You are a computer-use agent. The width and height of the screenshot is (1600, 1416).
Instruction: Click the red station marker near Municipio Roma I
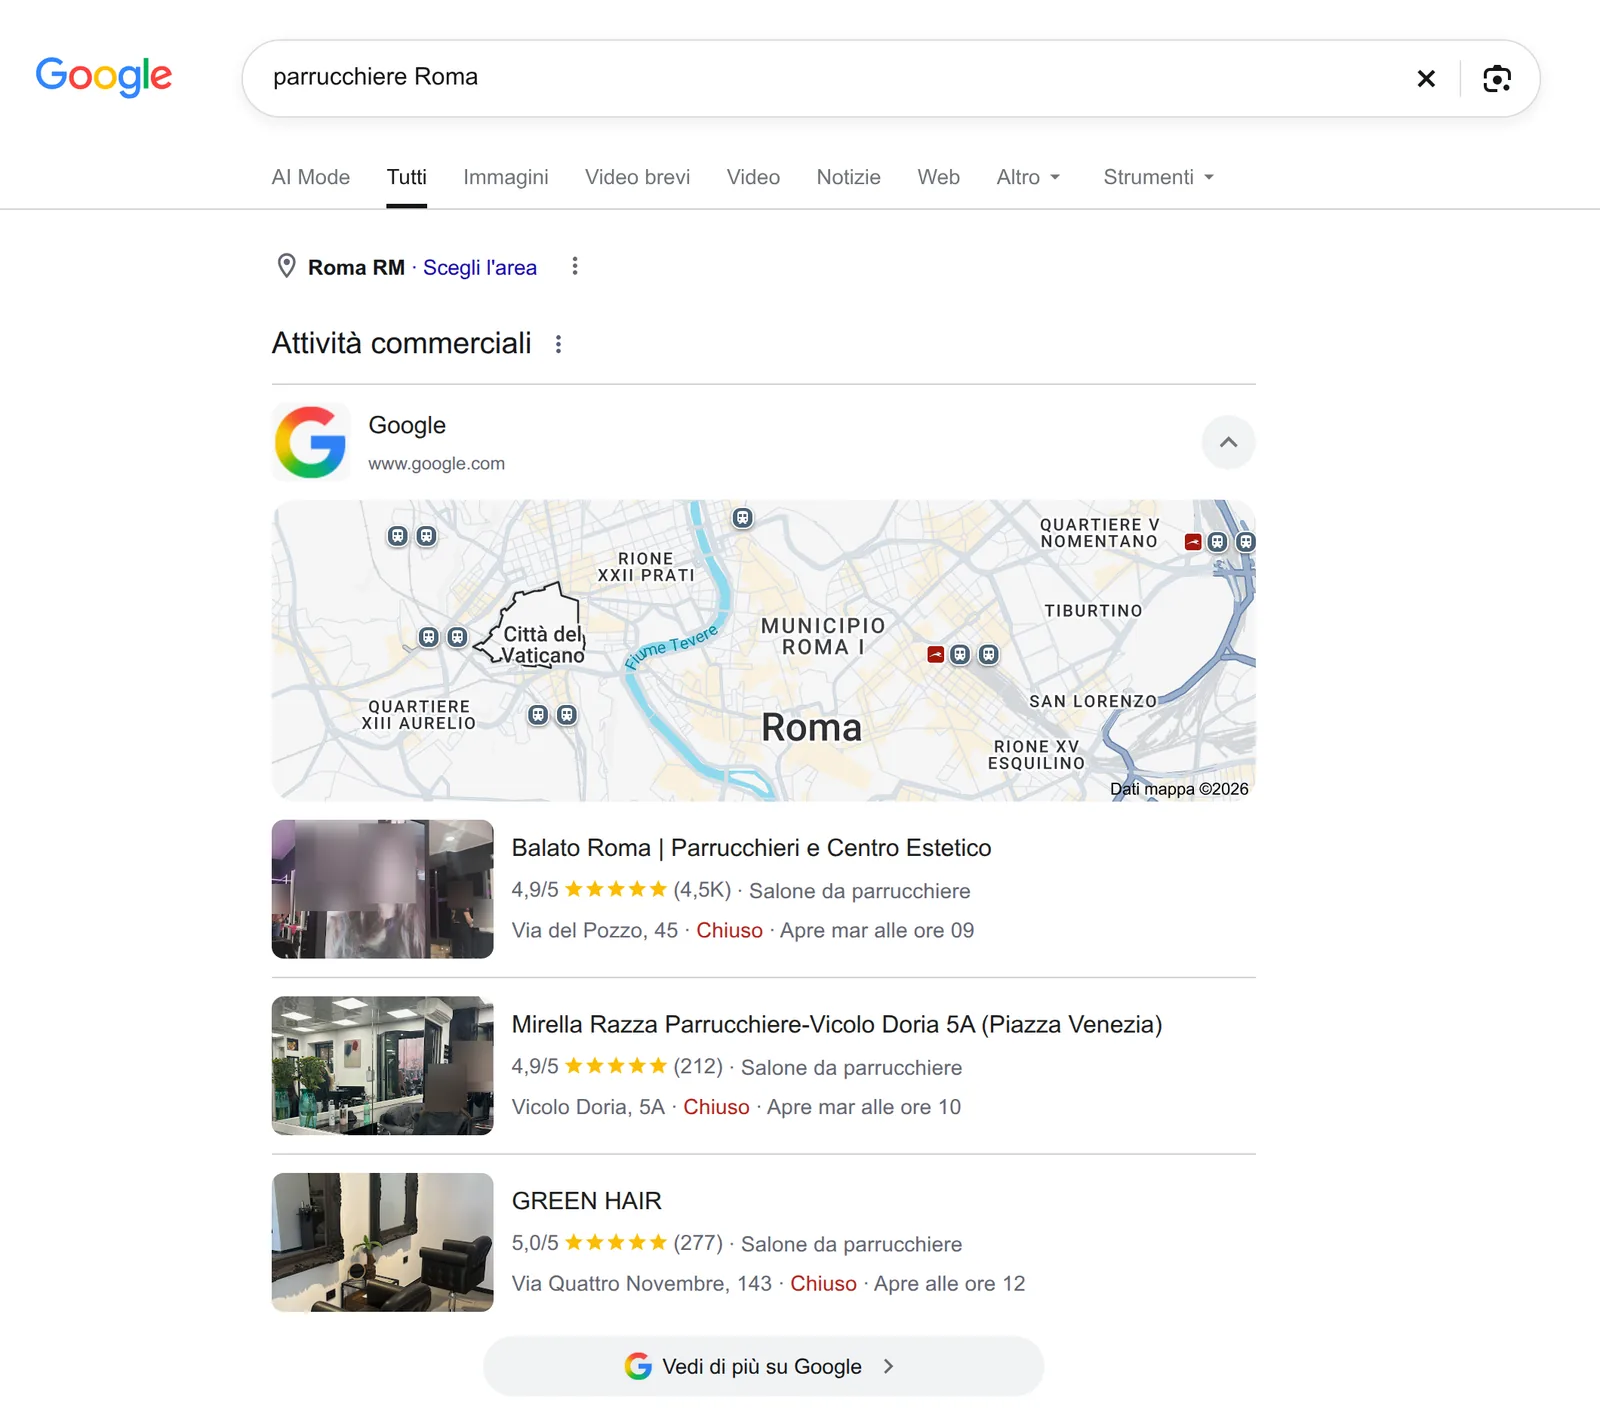click(935, 654)
